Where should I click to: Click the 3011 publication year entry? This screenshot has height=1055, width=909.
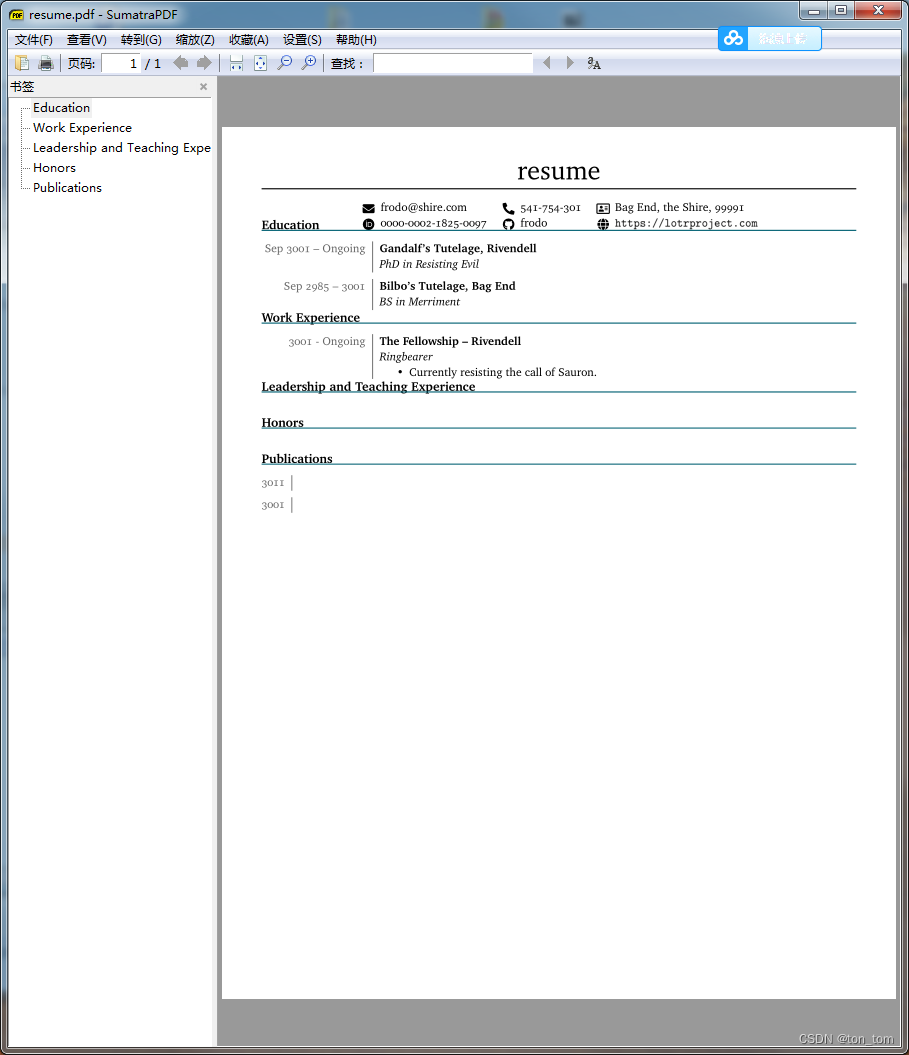point(272,483)
